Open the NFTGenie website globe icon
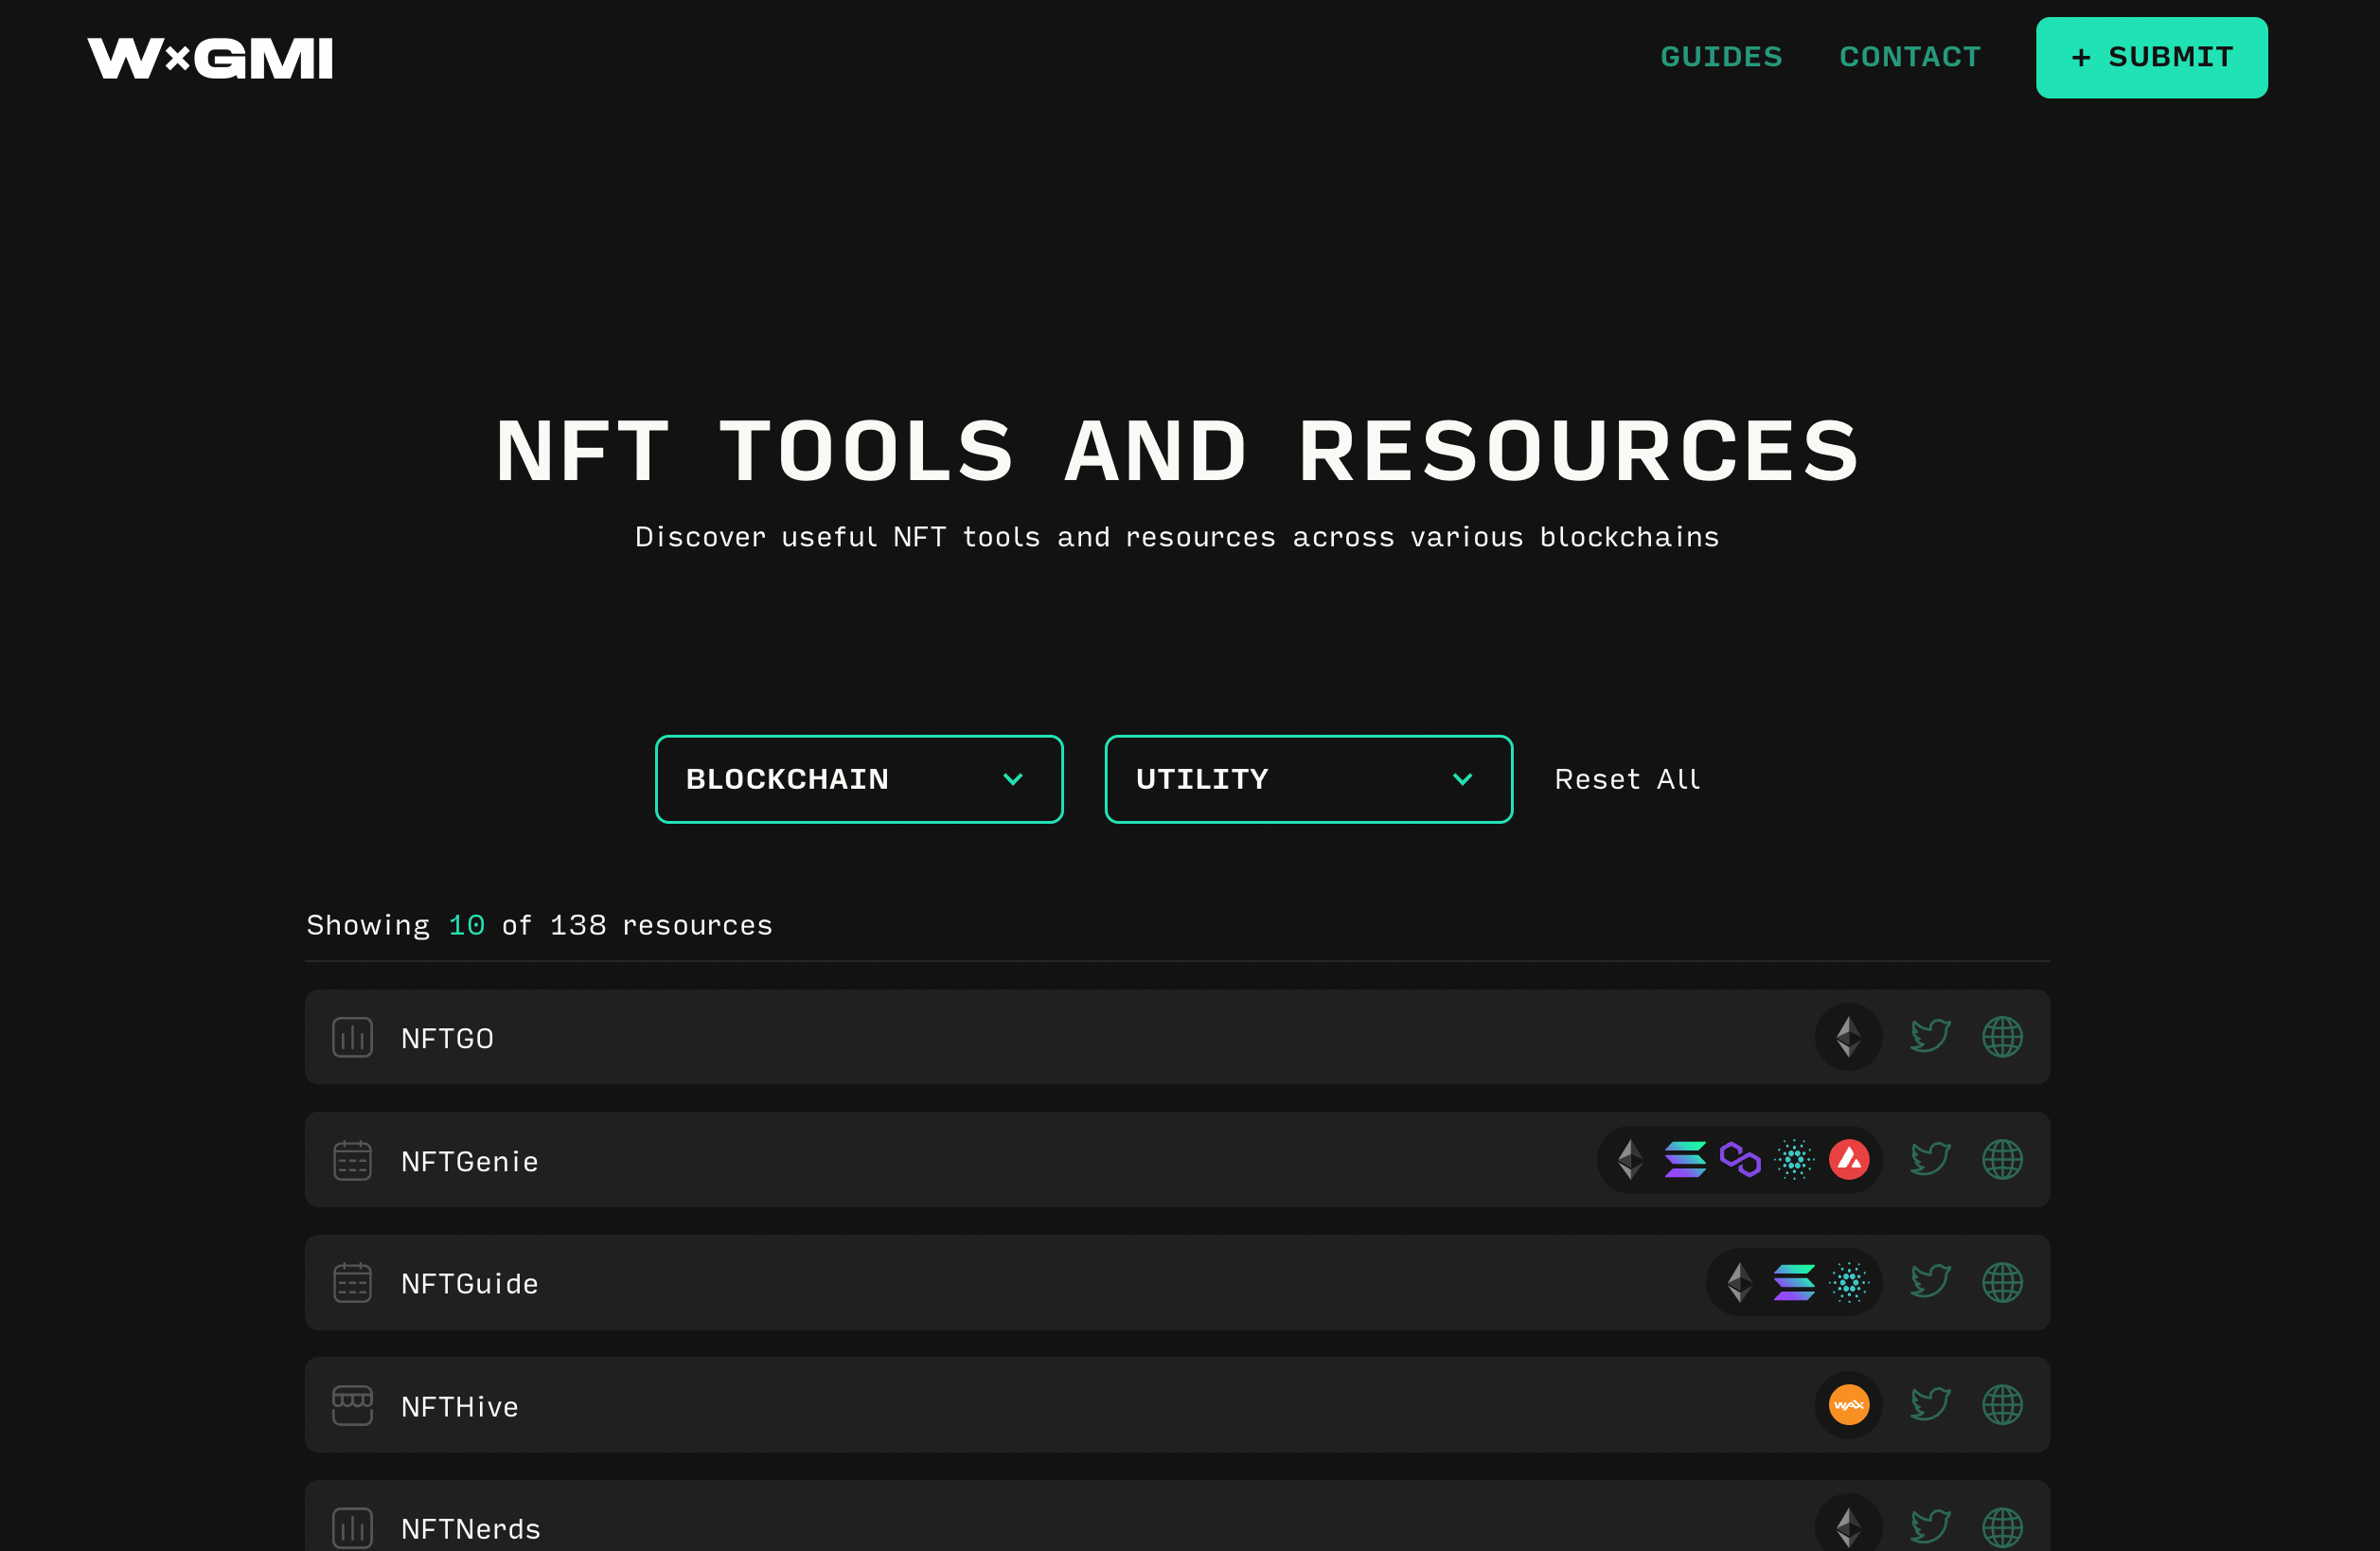2380x1551 pixels. 2002,1160
